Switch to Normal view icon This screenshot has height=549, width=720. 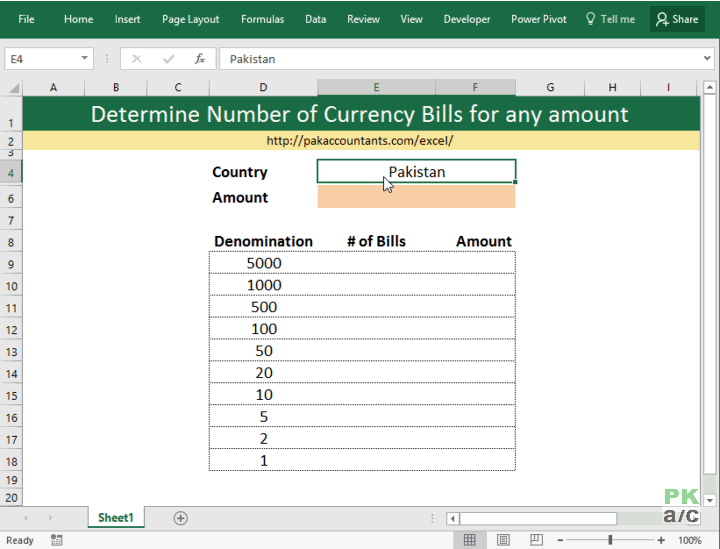pos(469,540)
